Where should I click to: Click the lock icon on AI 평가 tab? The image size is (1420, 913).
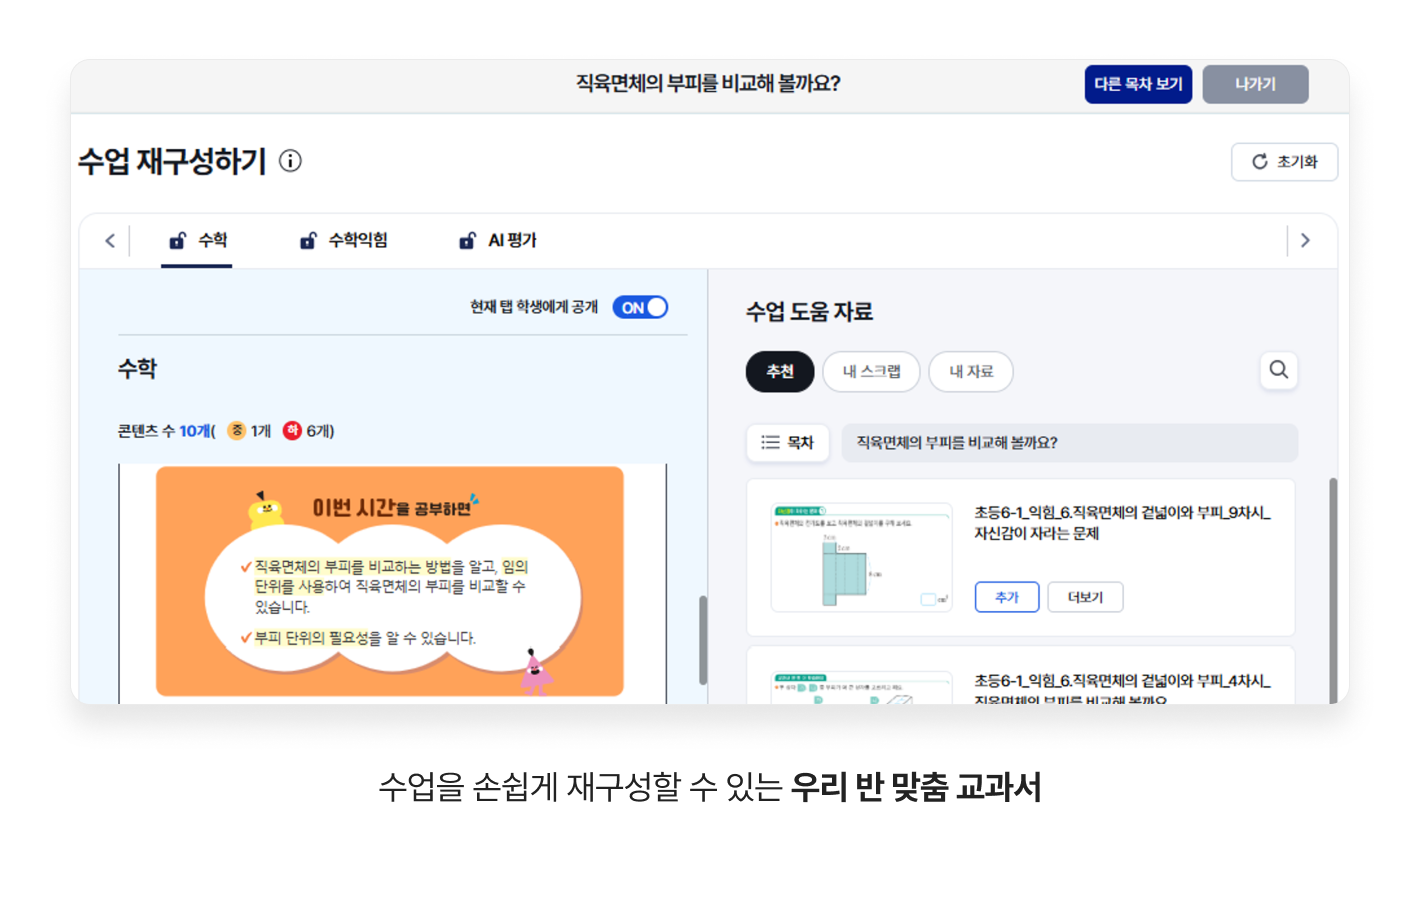(467, 241)
